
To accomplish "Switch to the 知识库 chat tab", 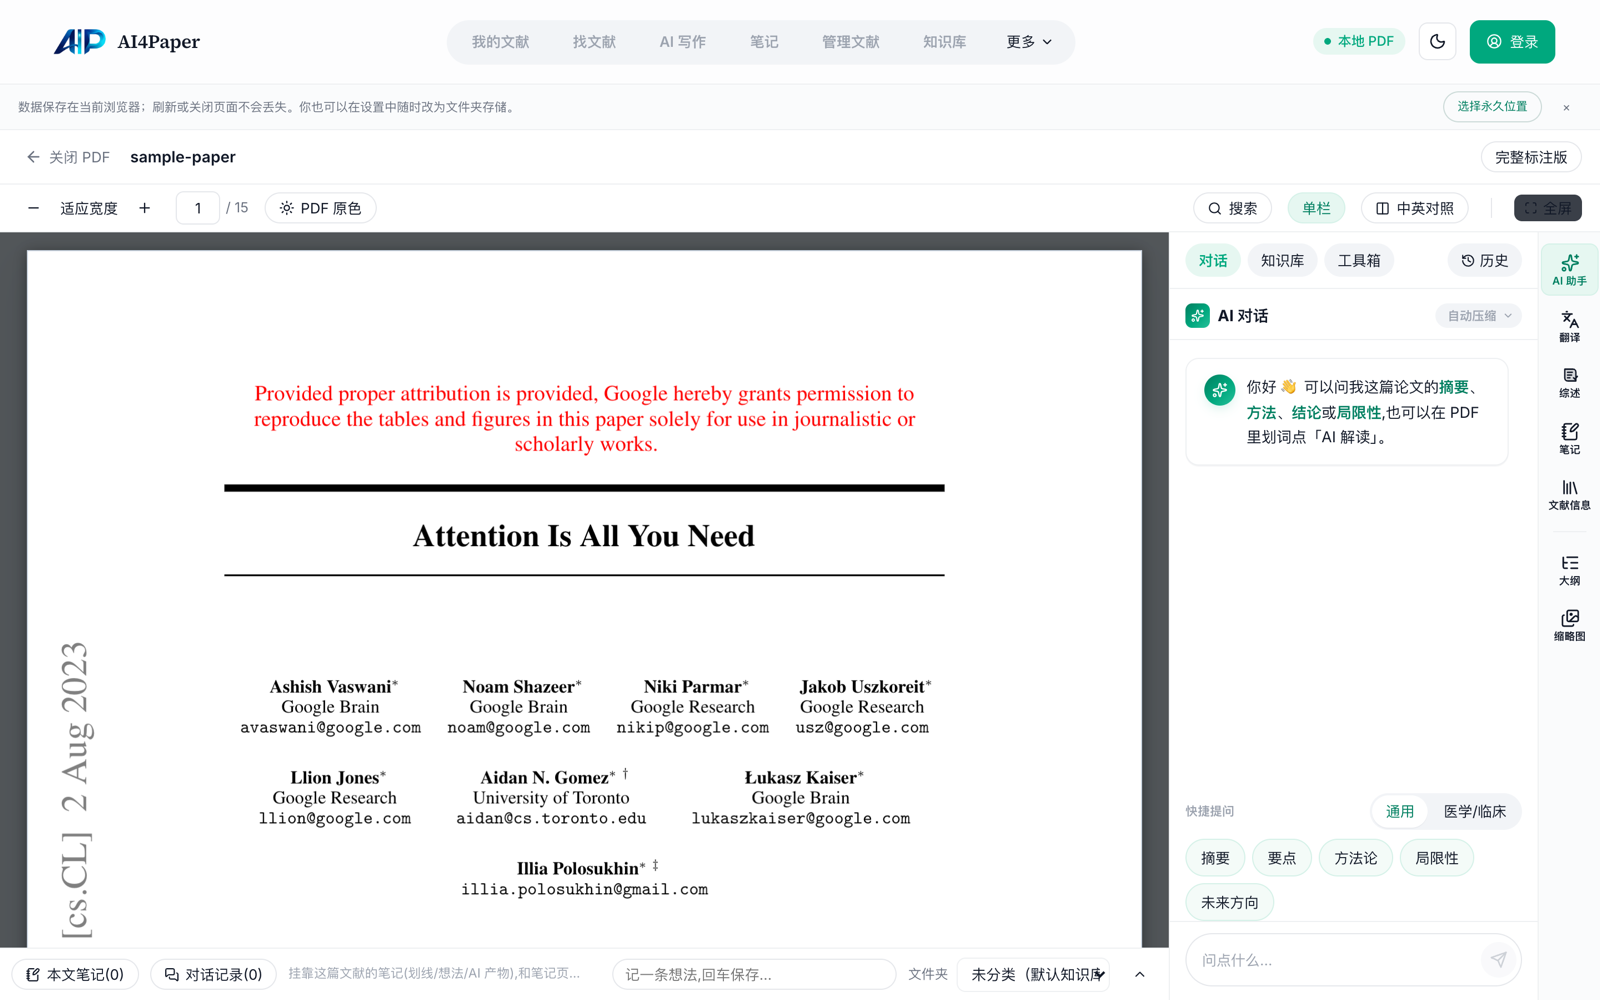I will 1282,261.
